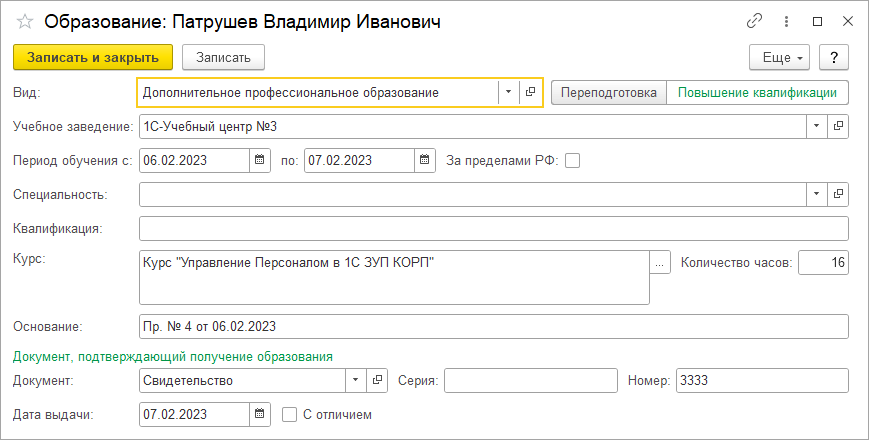The image size is (869, 440).
Task: Copy link to this record
Action: click(x=754, y=22)
